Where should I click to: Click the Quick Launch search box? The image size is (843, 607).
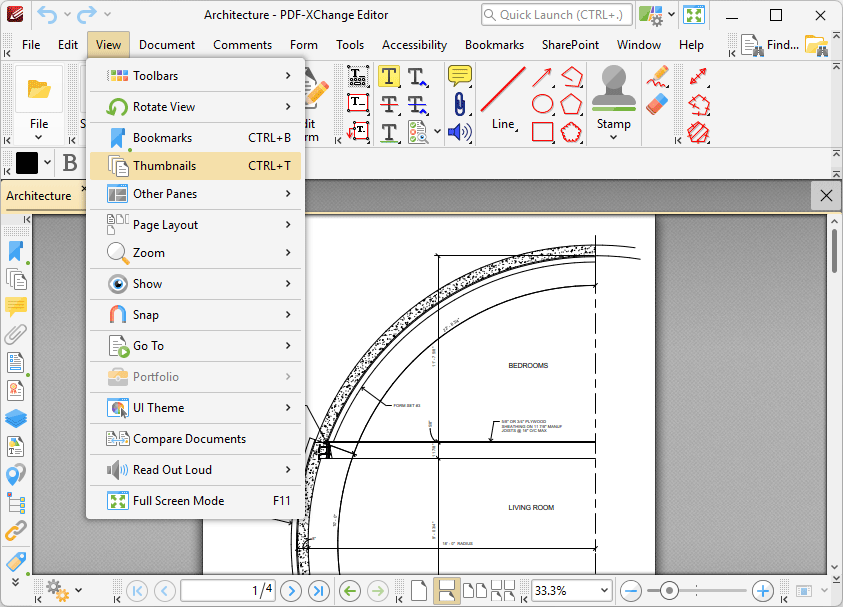(556, 15)
